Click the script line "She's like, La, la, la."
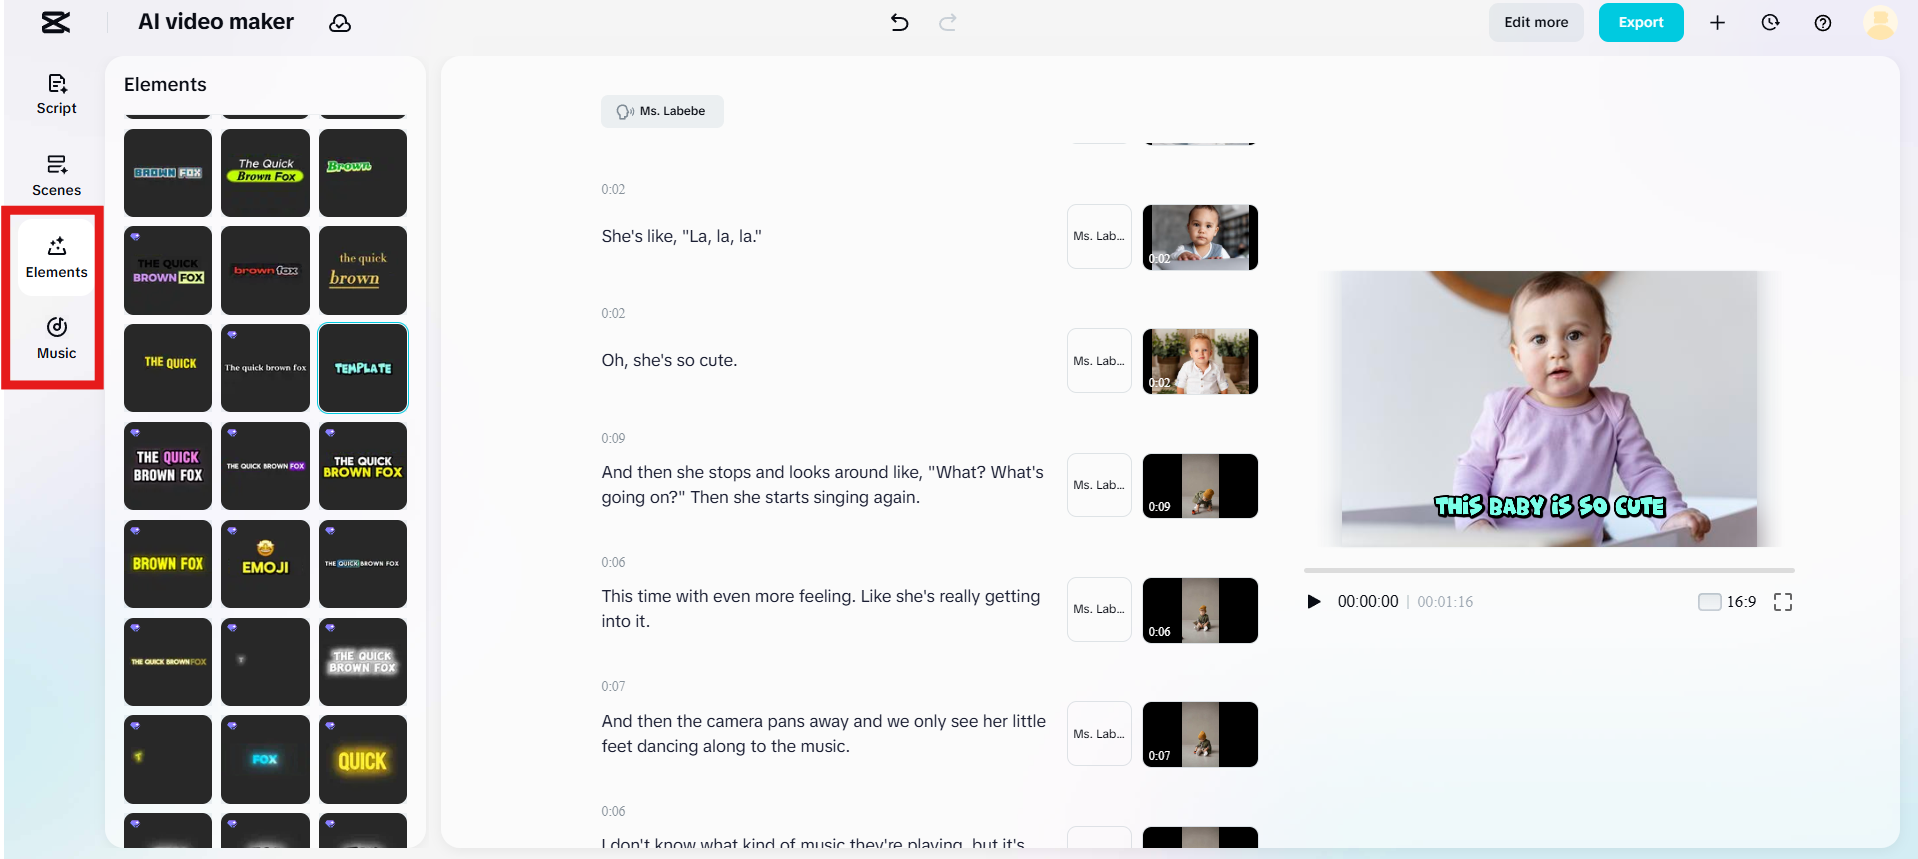The image size is (1918, 859). pos(681,237)
